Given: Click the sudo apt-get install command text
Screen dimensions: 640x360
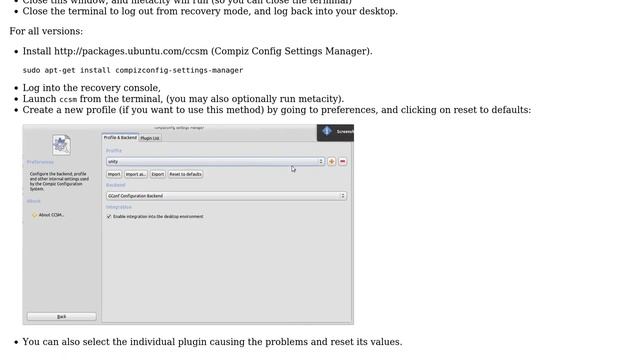Looking at the screenshot, I should (x=133, y=70).
